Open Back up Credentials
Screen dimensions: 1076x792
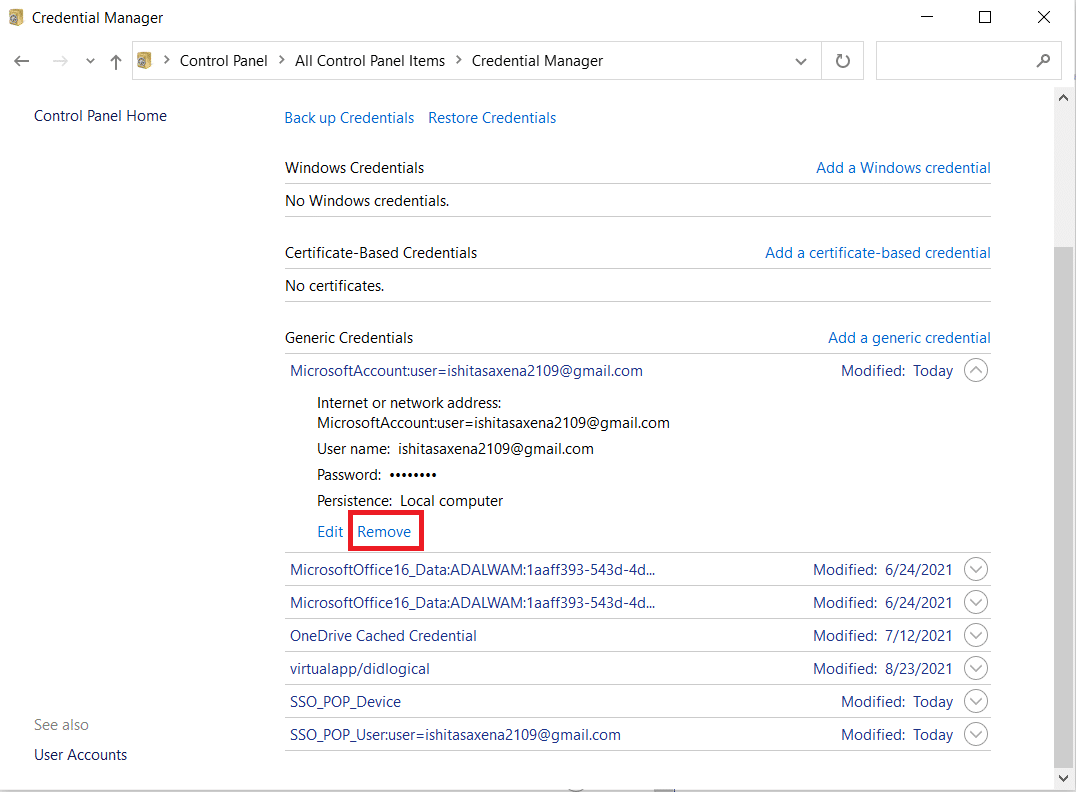349,118
